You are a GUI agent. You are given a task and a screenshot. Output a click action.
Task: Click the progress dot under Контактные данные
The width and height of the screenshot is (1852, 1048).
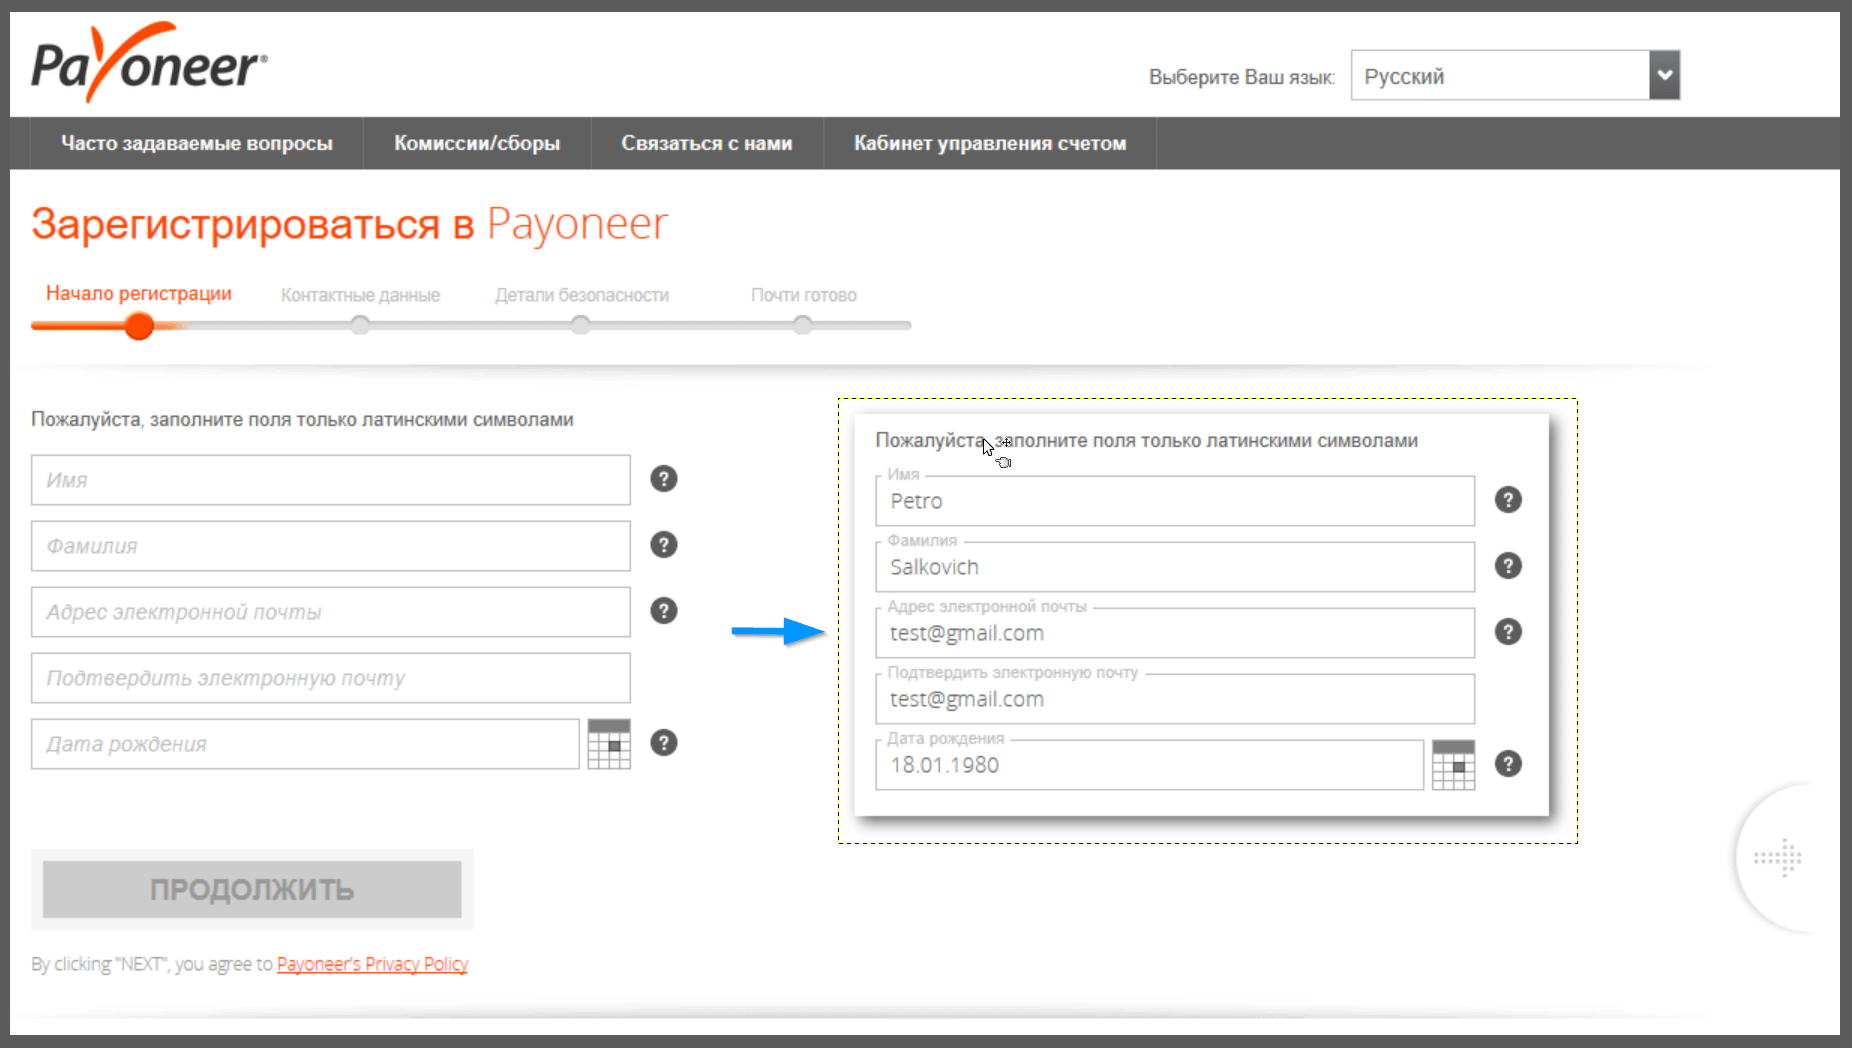(360, 325)
